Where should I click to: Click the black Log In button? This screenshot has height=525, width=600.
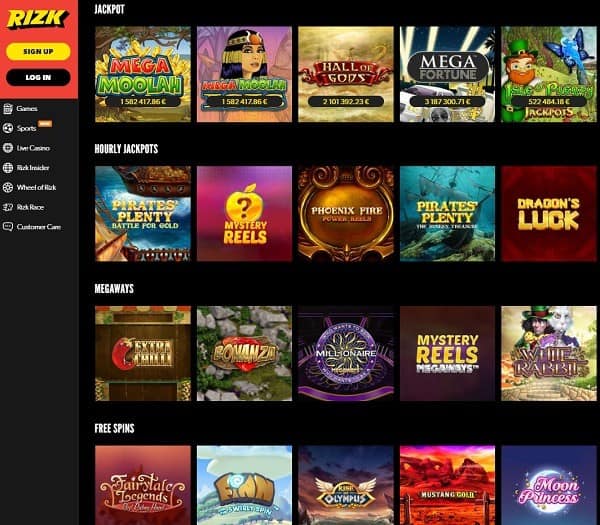click(38, 77)
